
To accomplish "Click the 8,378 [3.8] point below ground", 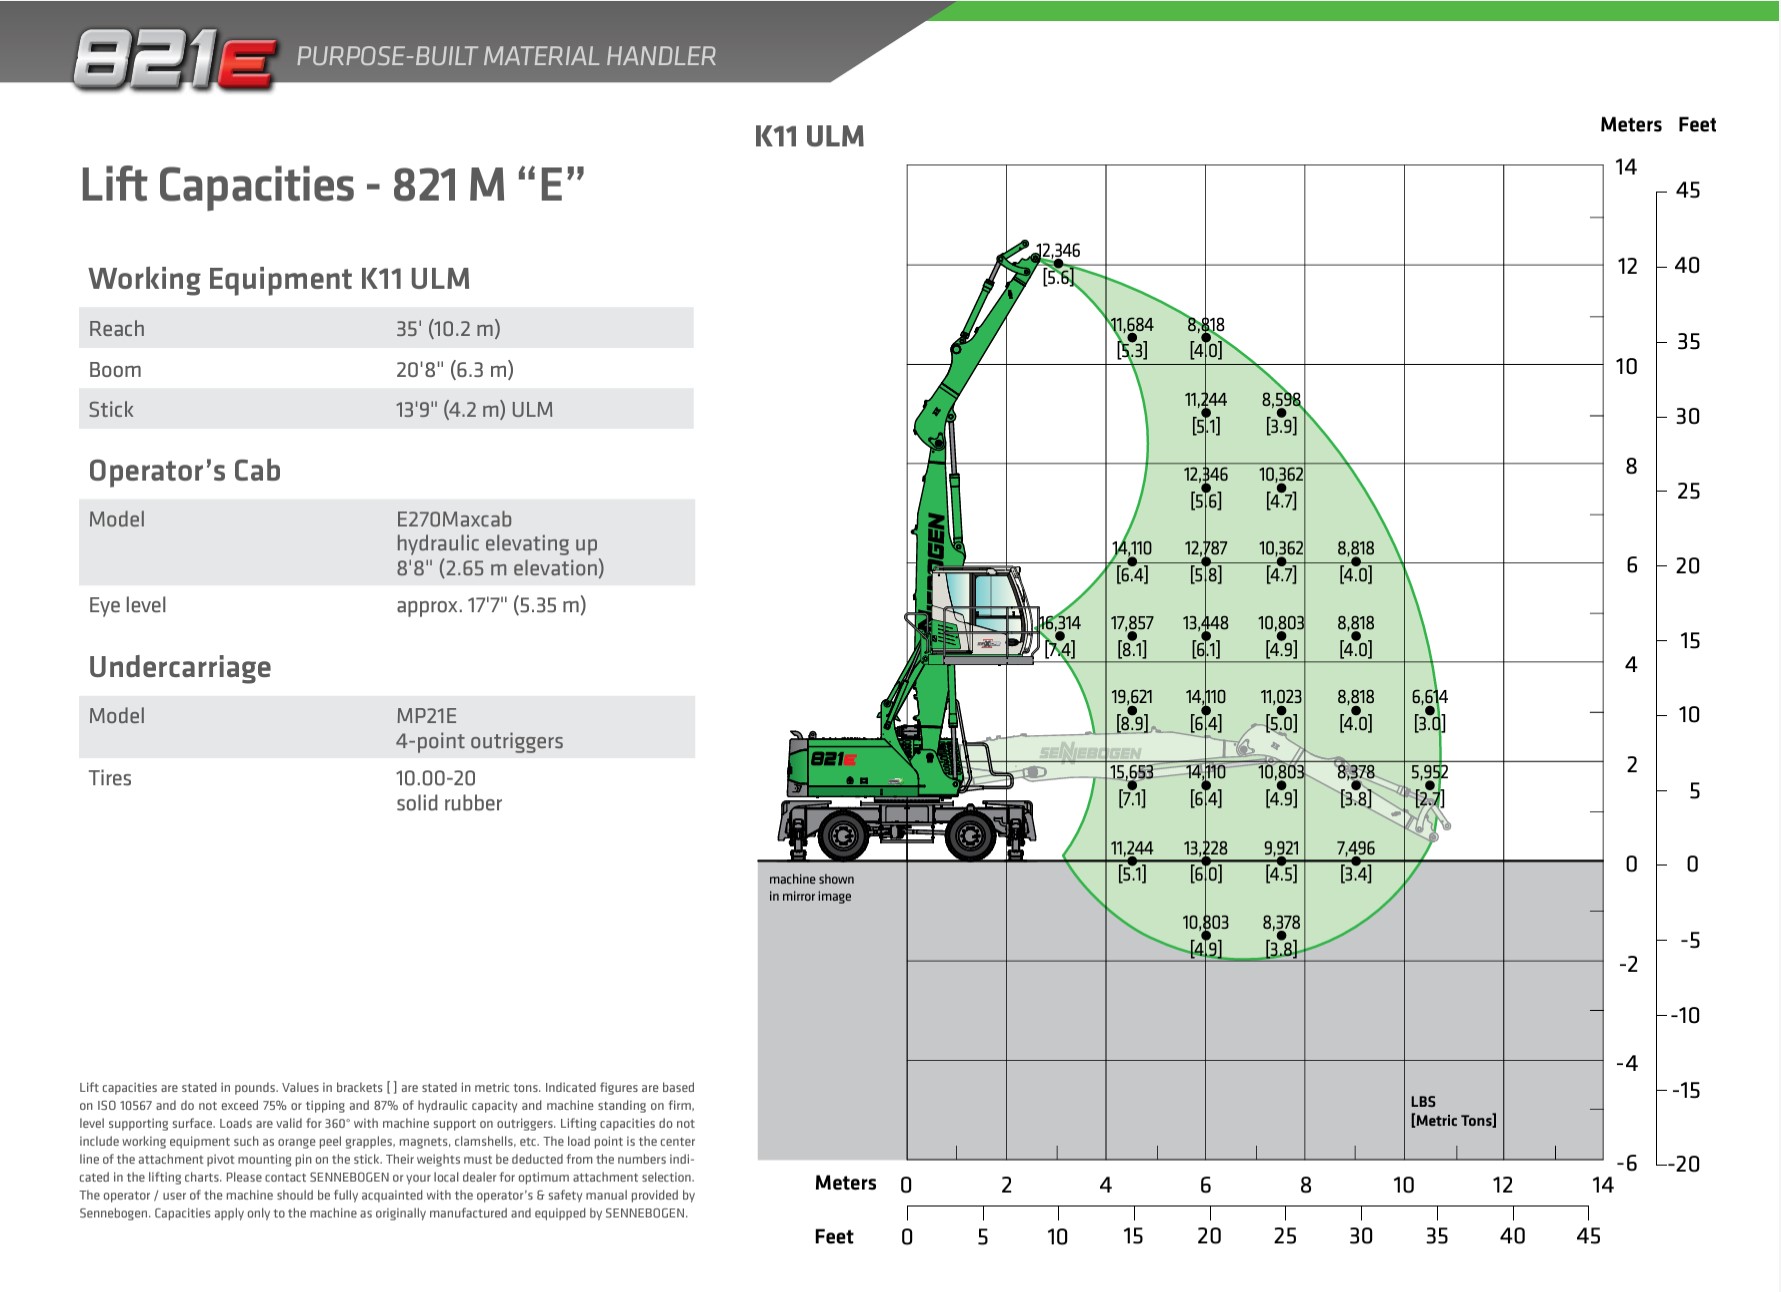I will (1281, 935).
